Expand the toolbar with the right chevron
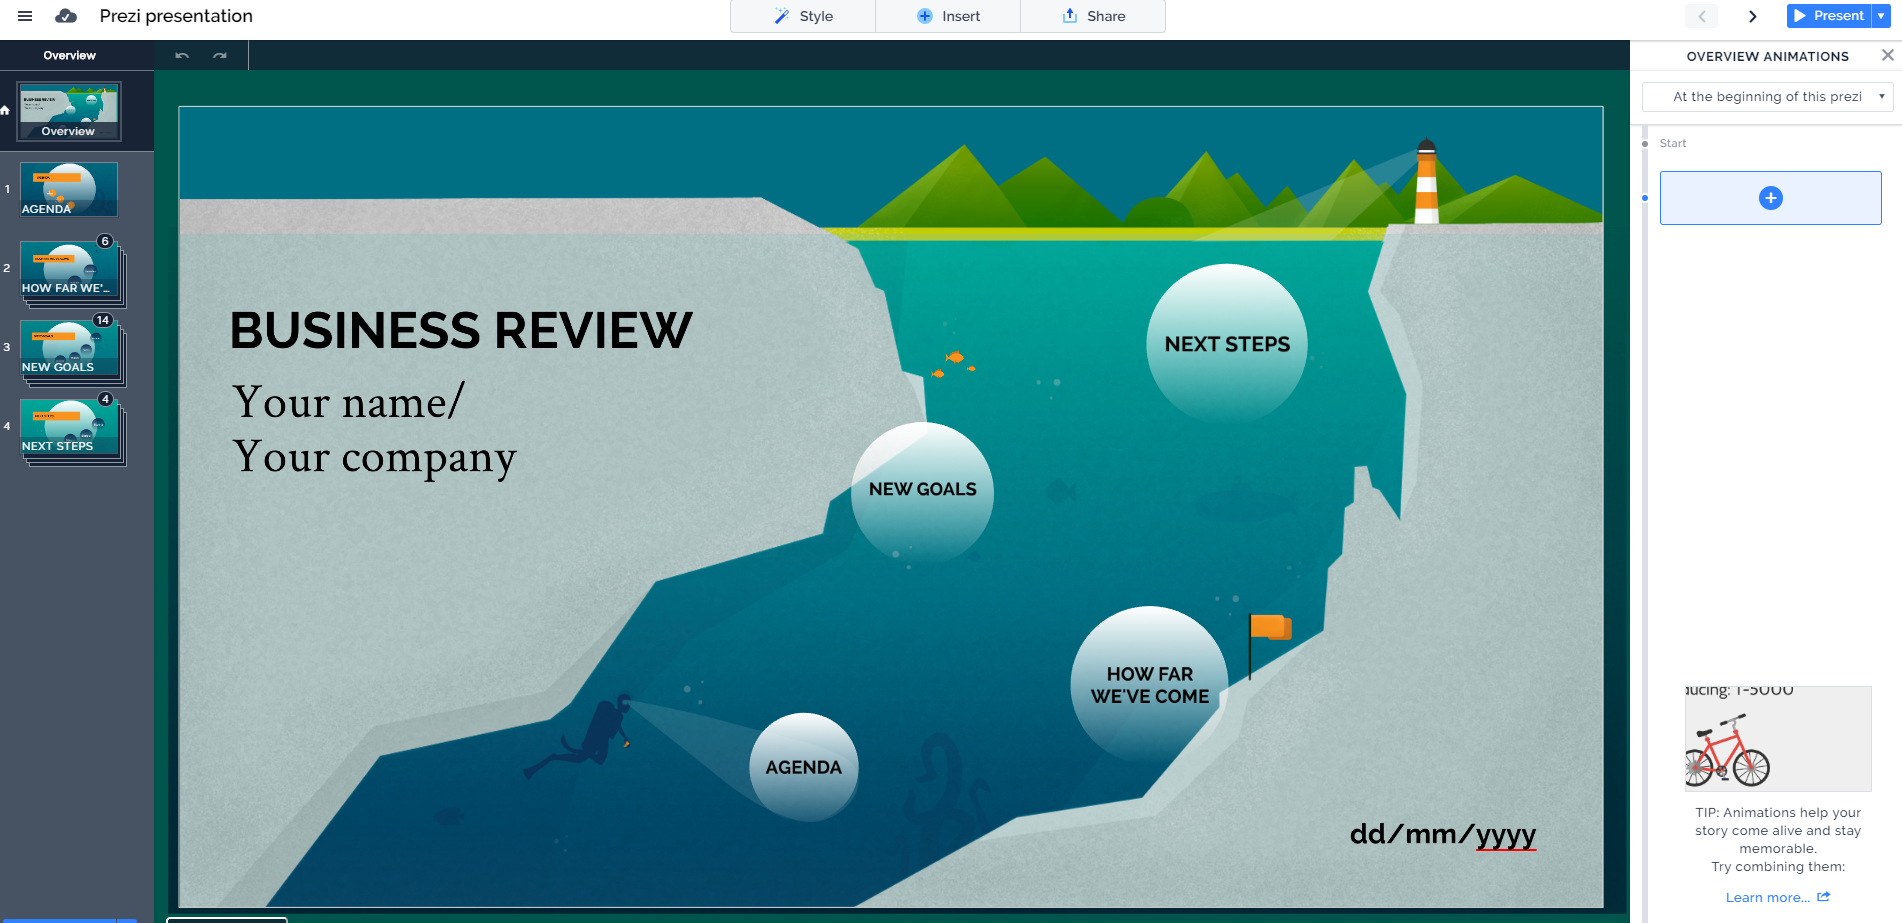Screen dimensions: 1902x923 coord(1752,16)
